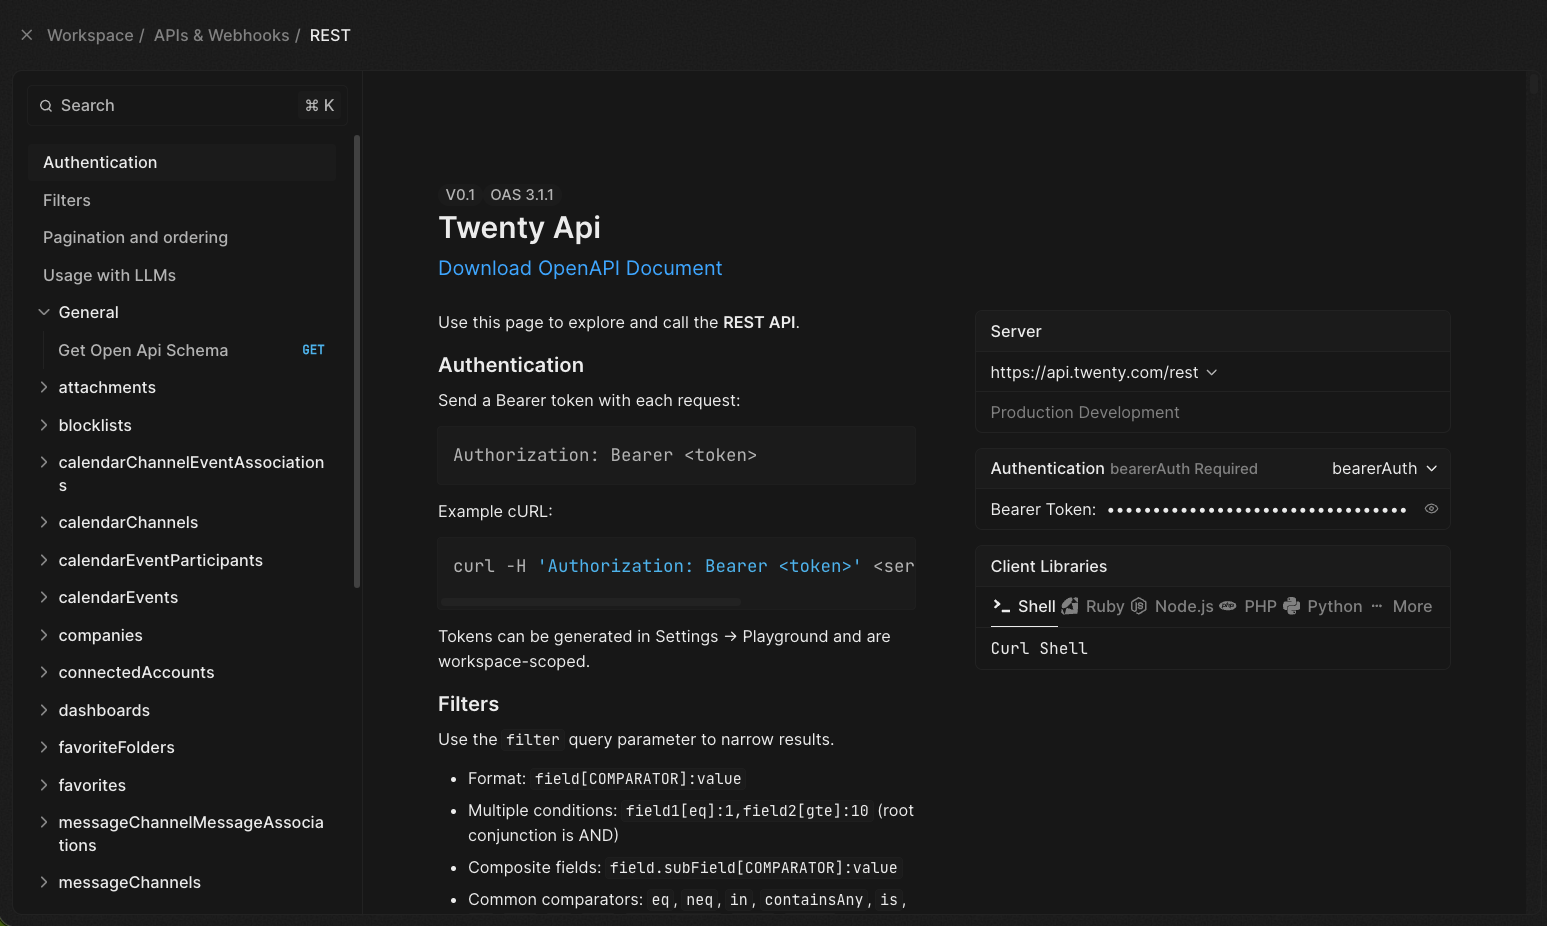
Task: Open the bearerAuth authentication dropdown
Action: (1383, 468)
